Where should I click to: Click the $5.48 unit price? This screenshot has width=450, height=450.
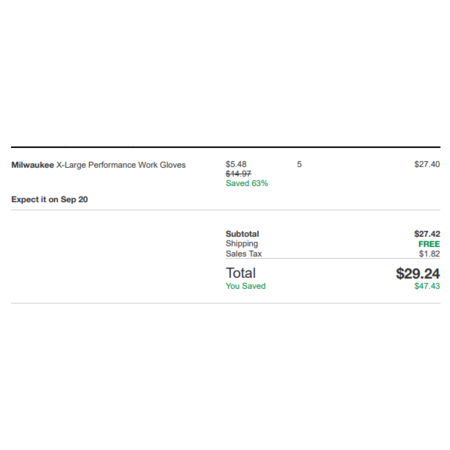(236, 164)
